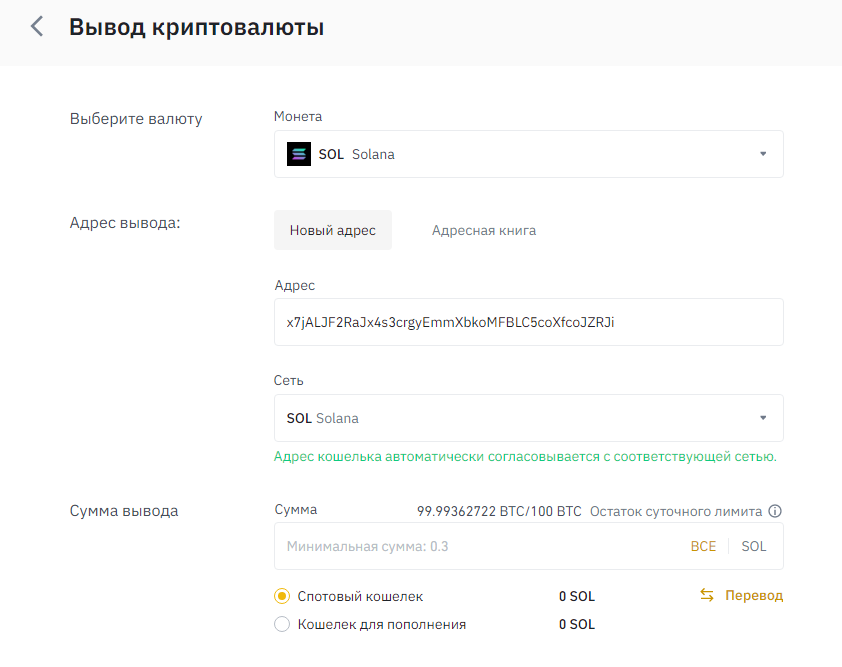
Task: Click the Остаток суточного лимита text
Action: coord(676,511)
